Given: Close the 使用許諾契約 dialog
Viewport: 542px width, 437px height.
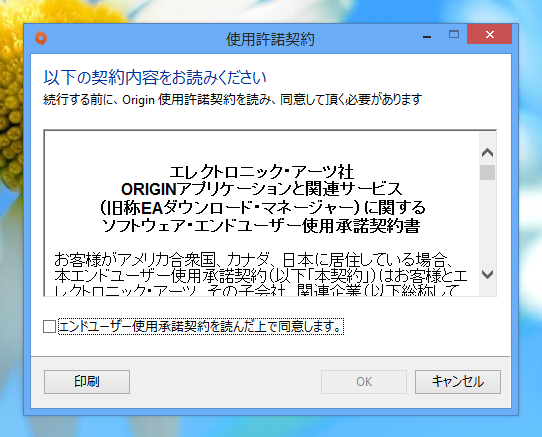Looking at the screenshot, I should (489, 35).
